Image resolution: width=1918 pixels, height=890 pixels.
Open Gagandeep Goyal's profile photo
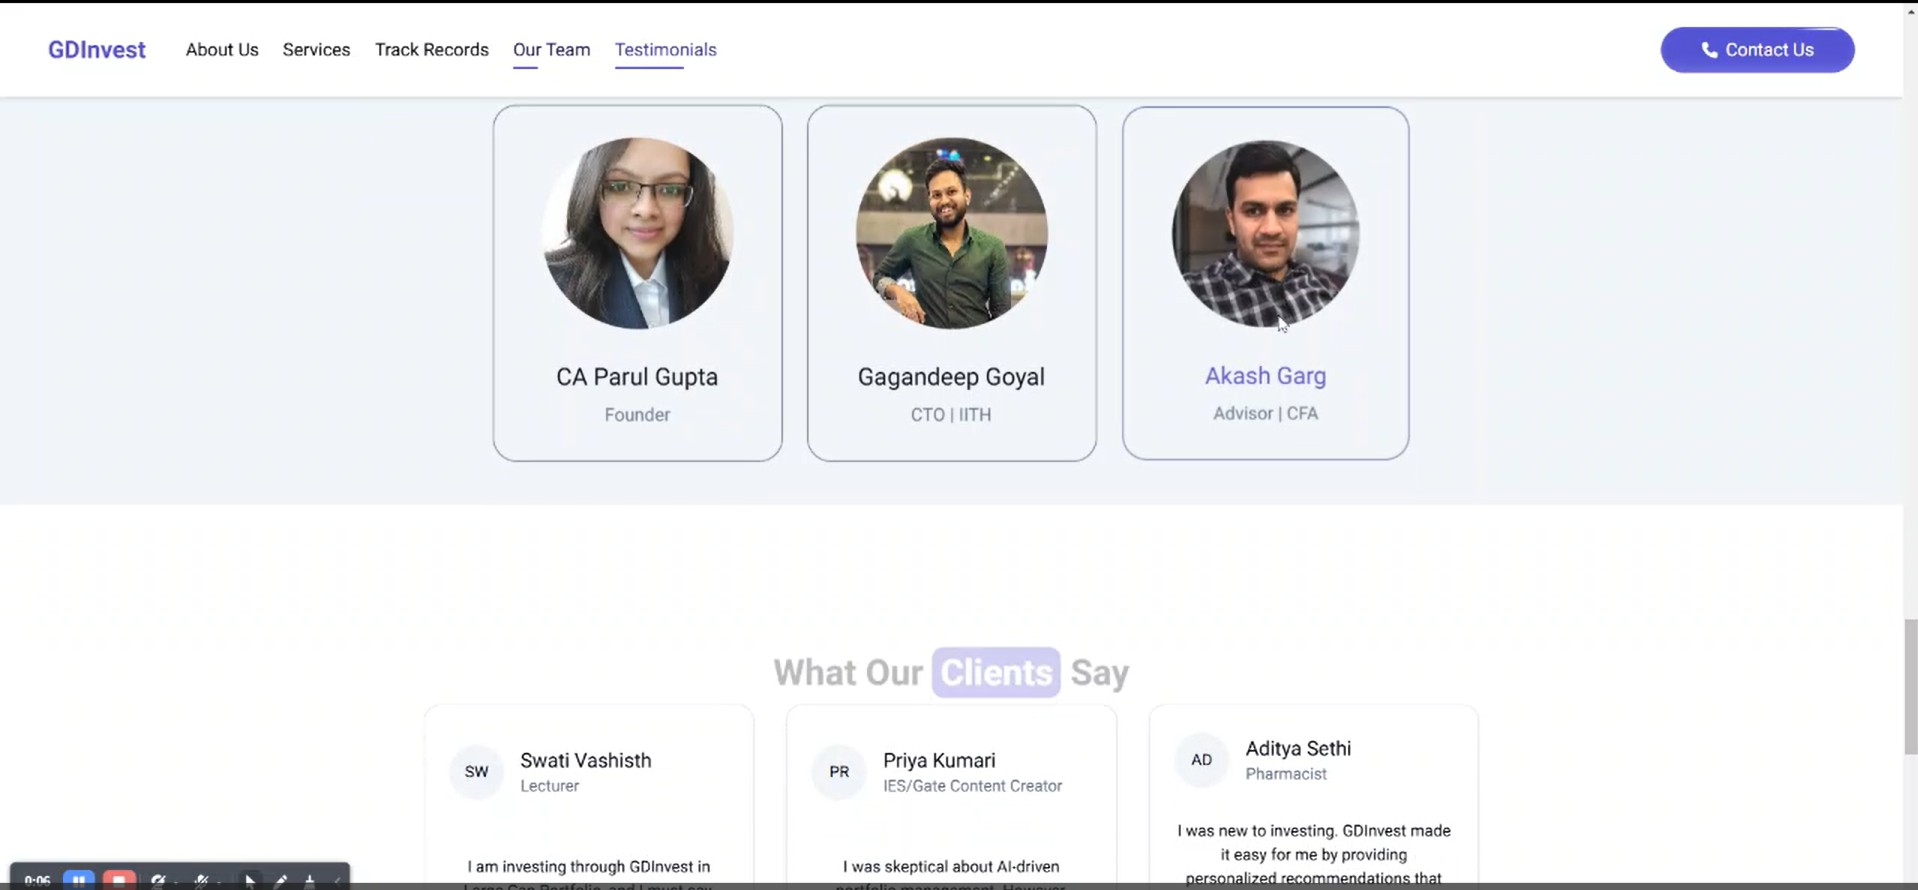951,233
